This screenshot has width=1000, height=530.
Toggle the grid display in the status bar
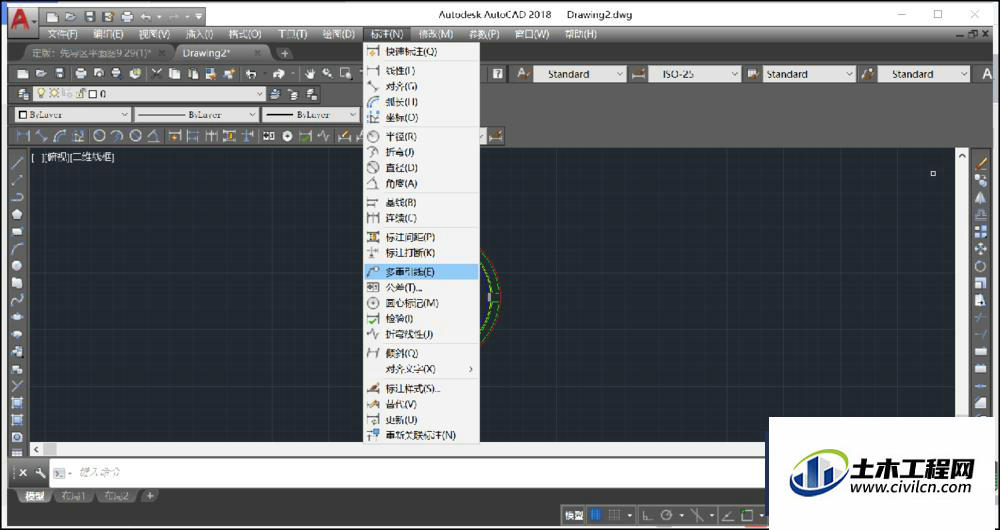(x=596, y=515)
